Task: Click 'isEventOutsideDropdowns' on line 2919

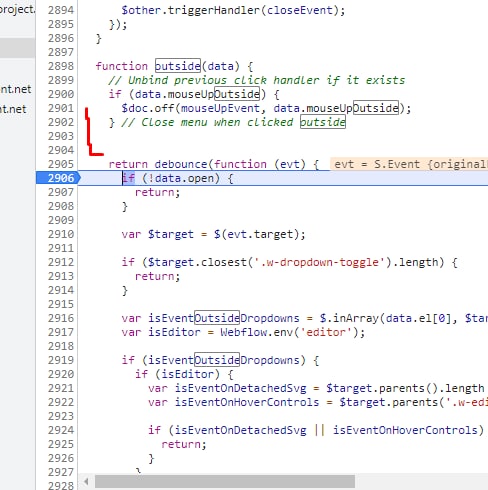Action: pyautogui.click(x=223, y=360)
